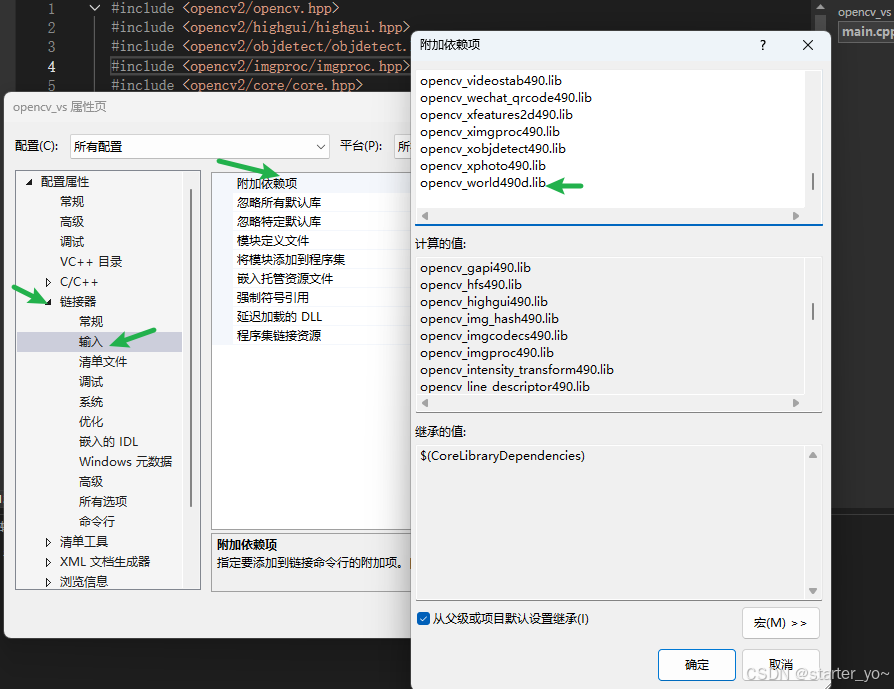Select the 忽略所有默认库 property row
The image size is (894, 689).
pos(311,202)
